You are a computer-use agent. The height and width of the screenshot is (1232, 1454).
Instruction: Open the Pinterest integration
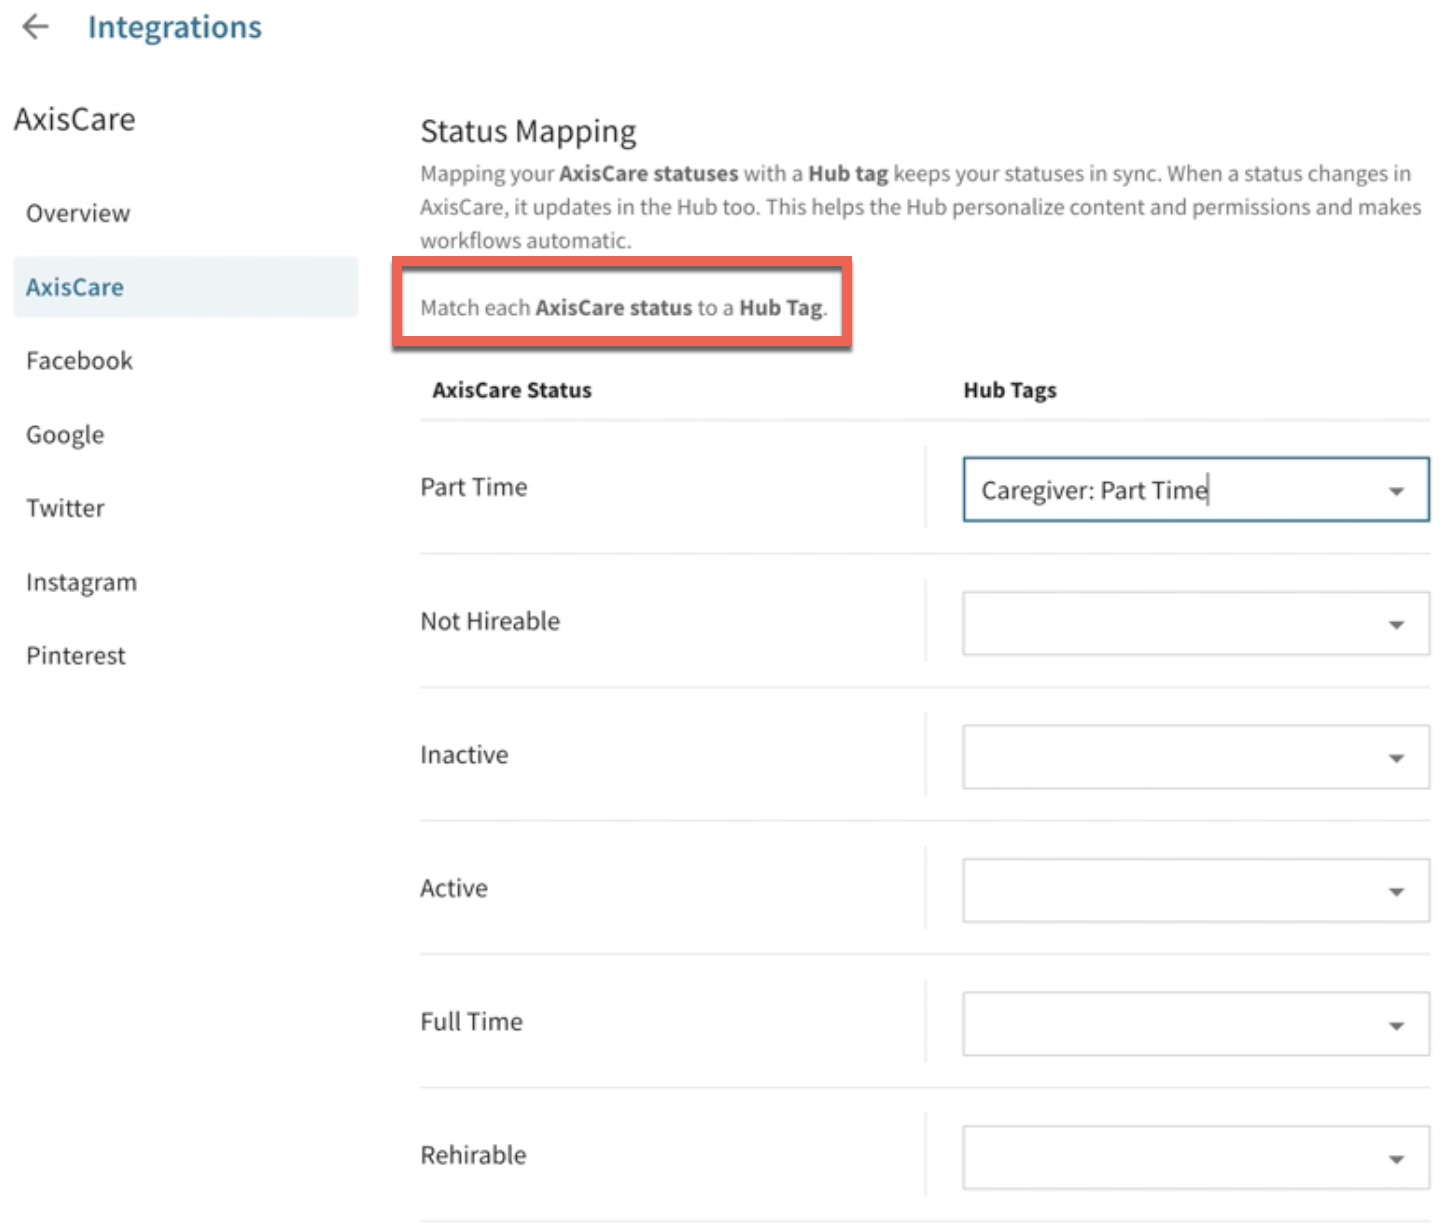[76, 656]
